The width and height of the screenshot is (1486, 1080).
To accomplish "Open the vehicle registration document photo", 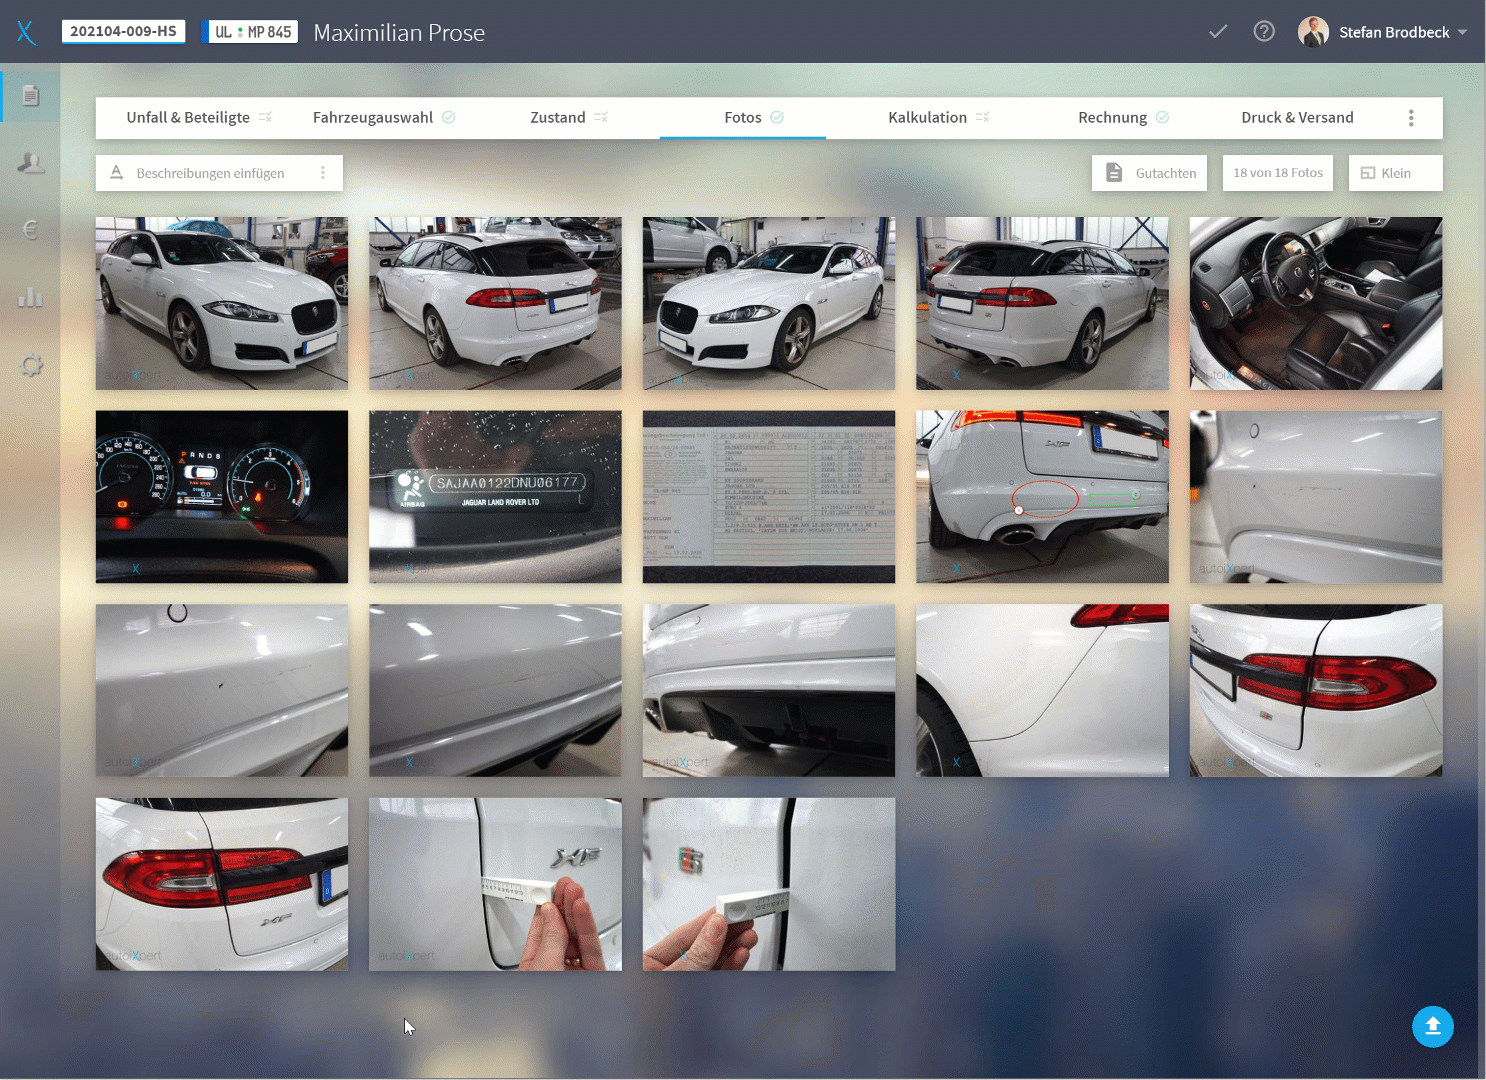I will tap(769, 497).
